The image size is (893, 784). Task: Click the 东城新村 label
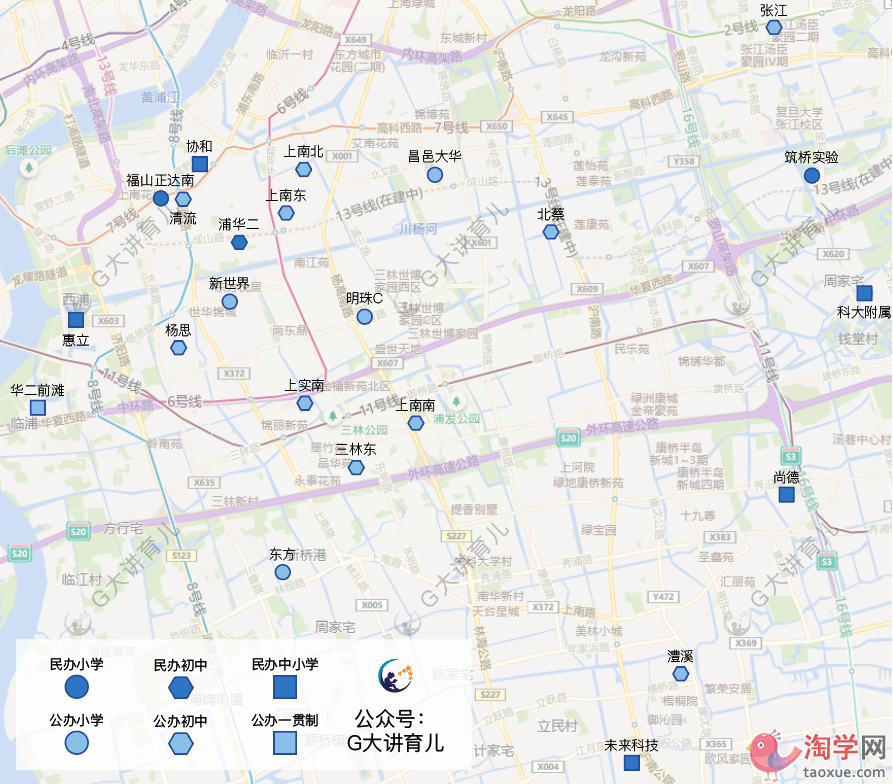click(x=464, y=38)
